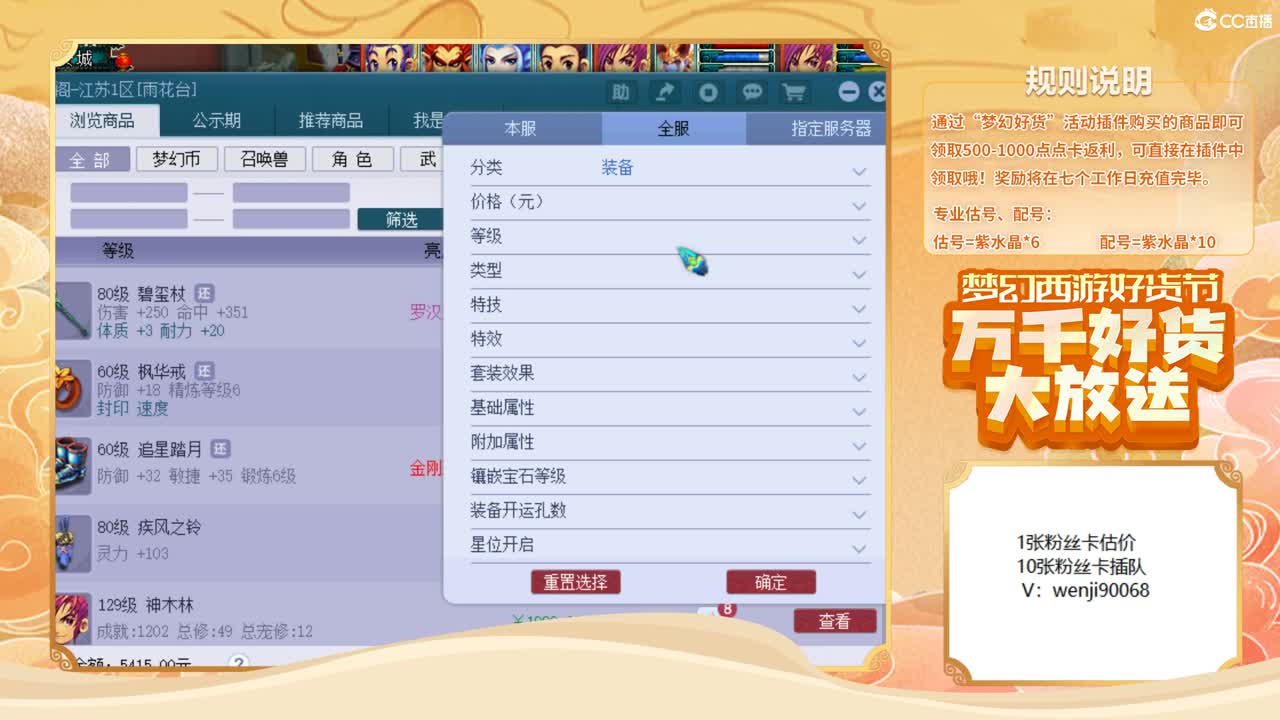The image size is (1280, 720).
Task: Select the 角色 category button
Action: [x=352, y=159]
